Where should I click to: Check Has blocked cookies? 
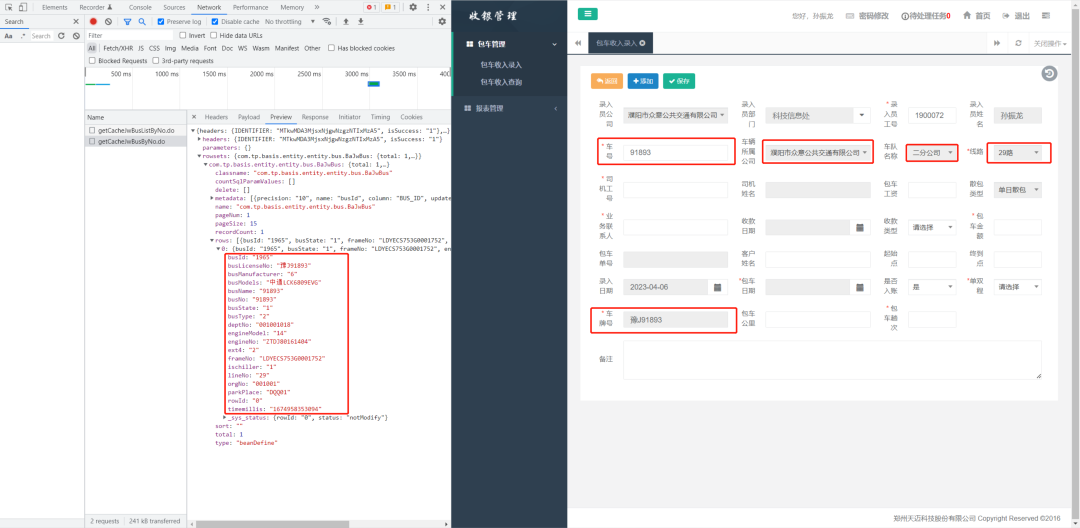click(332, 48)
